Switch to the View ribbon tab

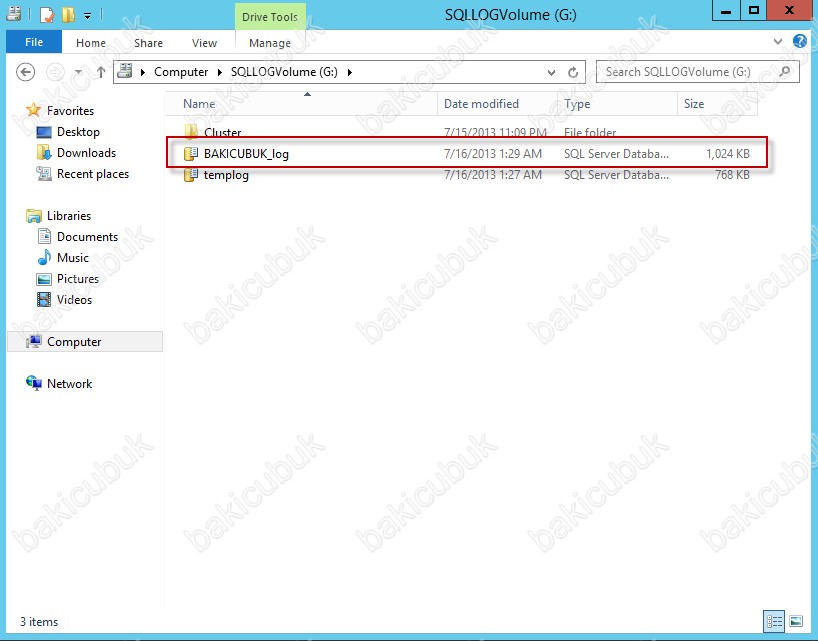pyautogui.click(x=204, y=43)
